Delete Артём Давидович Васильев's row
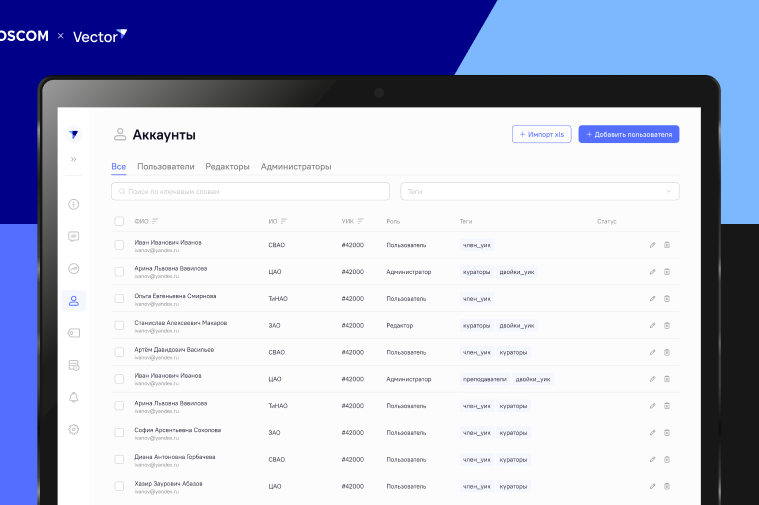759x505 pixels. pos(667,352)
